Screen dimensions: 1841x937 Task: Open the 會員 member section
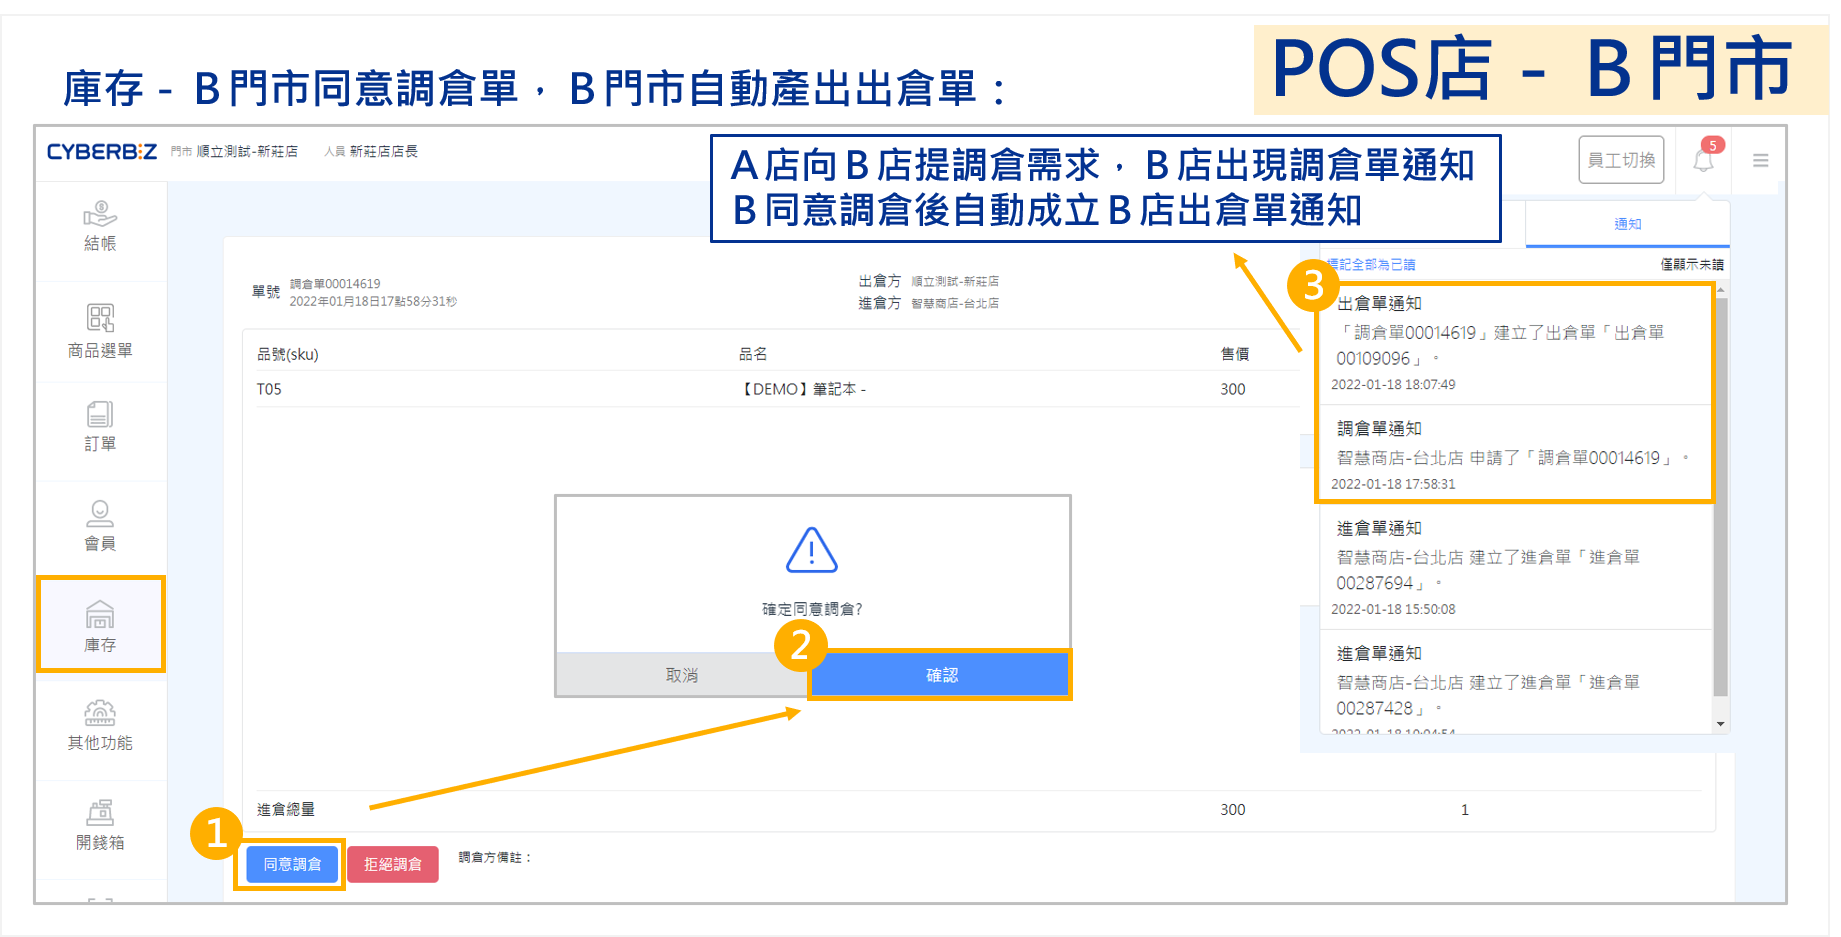[100, 526]
